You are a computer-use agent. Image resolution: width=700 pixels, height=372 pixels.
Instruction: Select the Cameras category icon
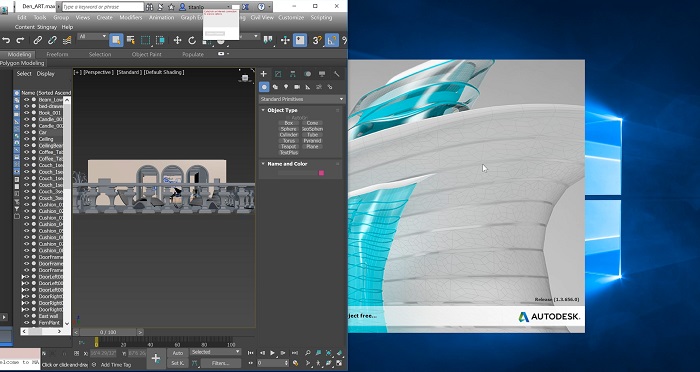point(297,87)
